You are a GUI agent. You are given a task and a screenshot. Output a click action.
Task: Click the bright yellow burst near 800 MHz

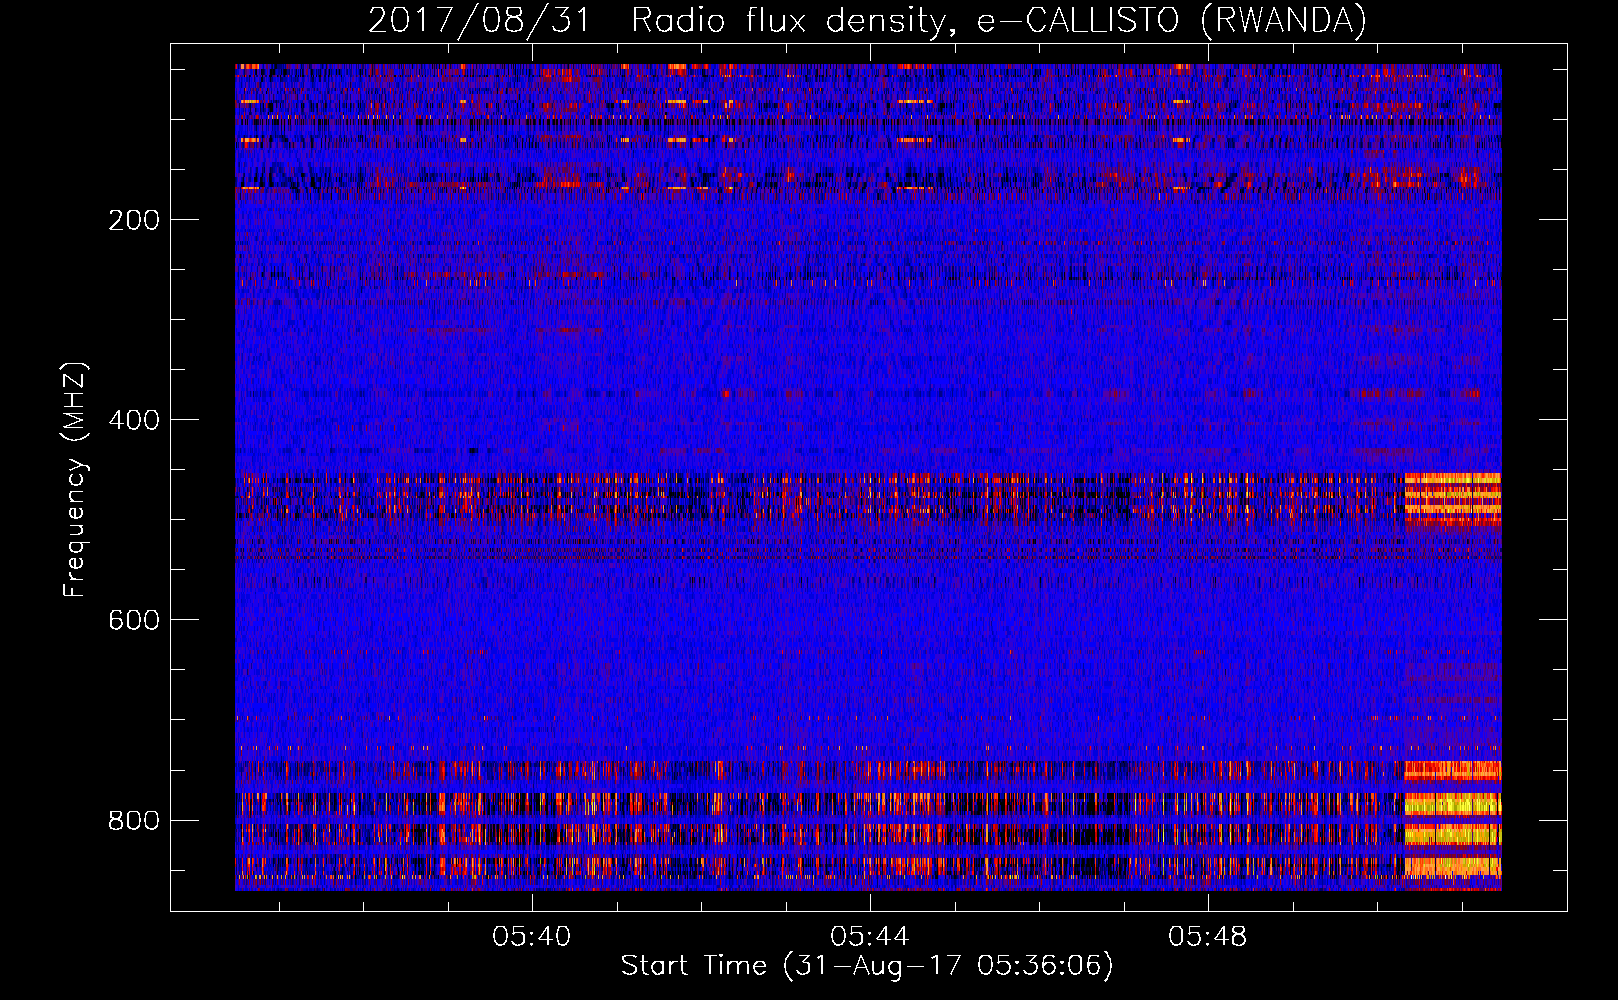pyautogui.click(x=1452, y=820)
